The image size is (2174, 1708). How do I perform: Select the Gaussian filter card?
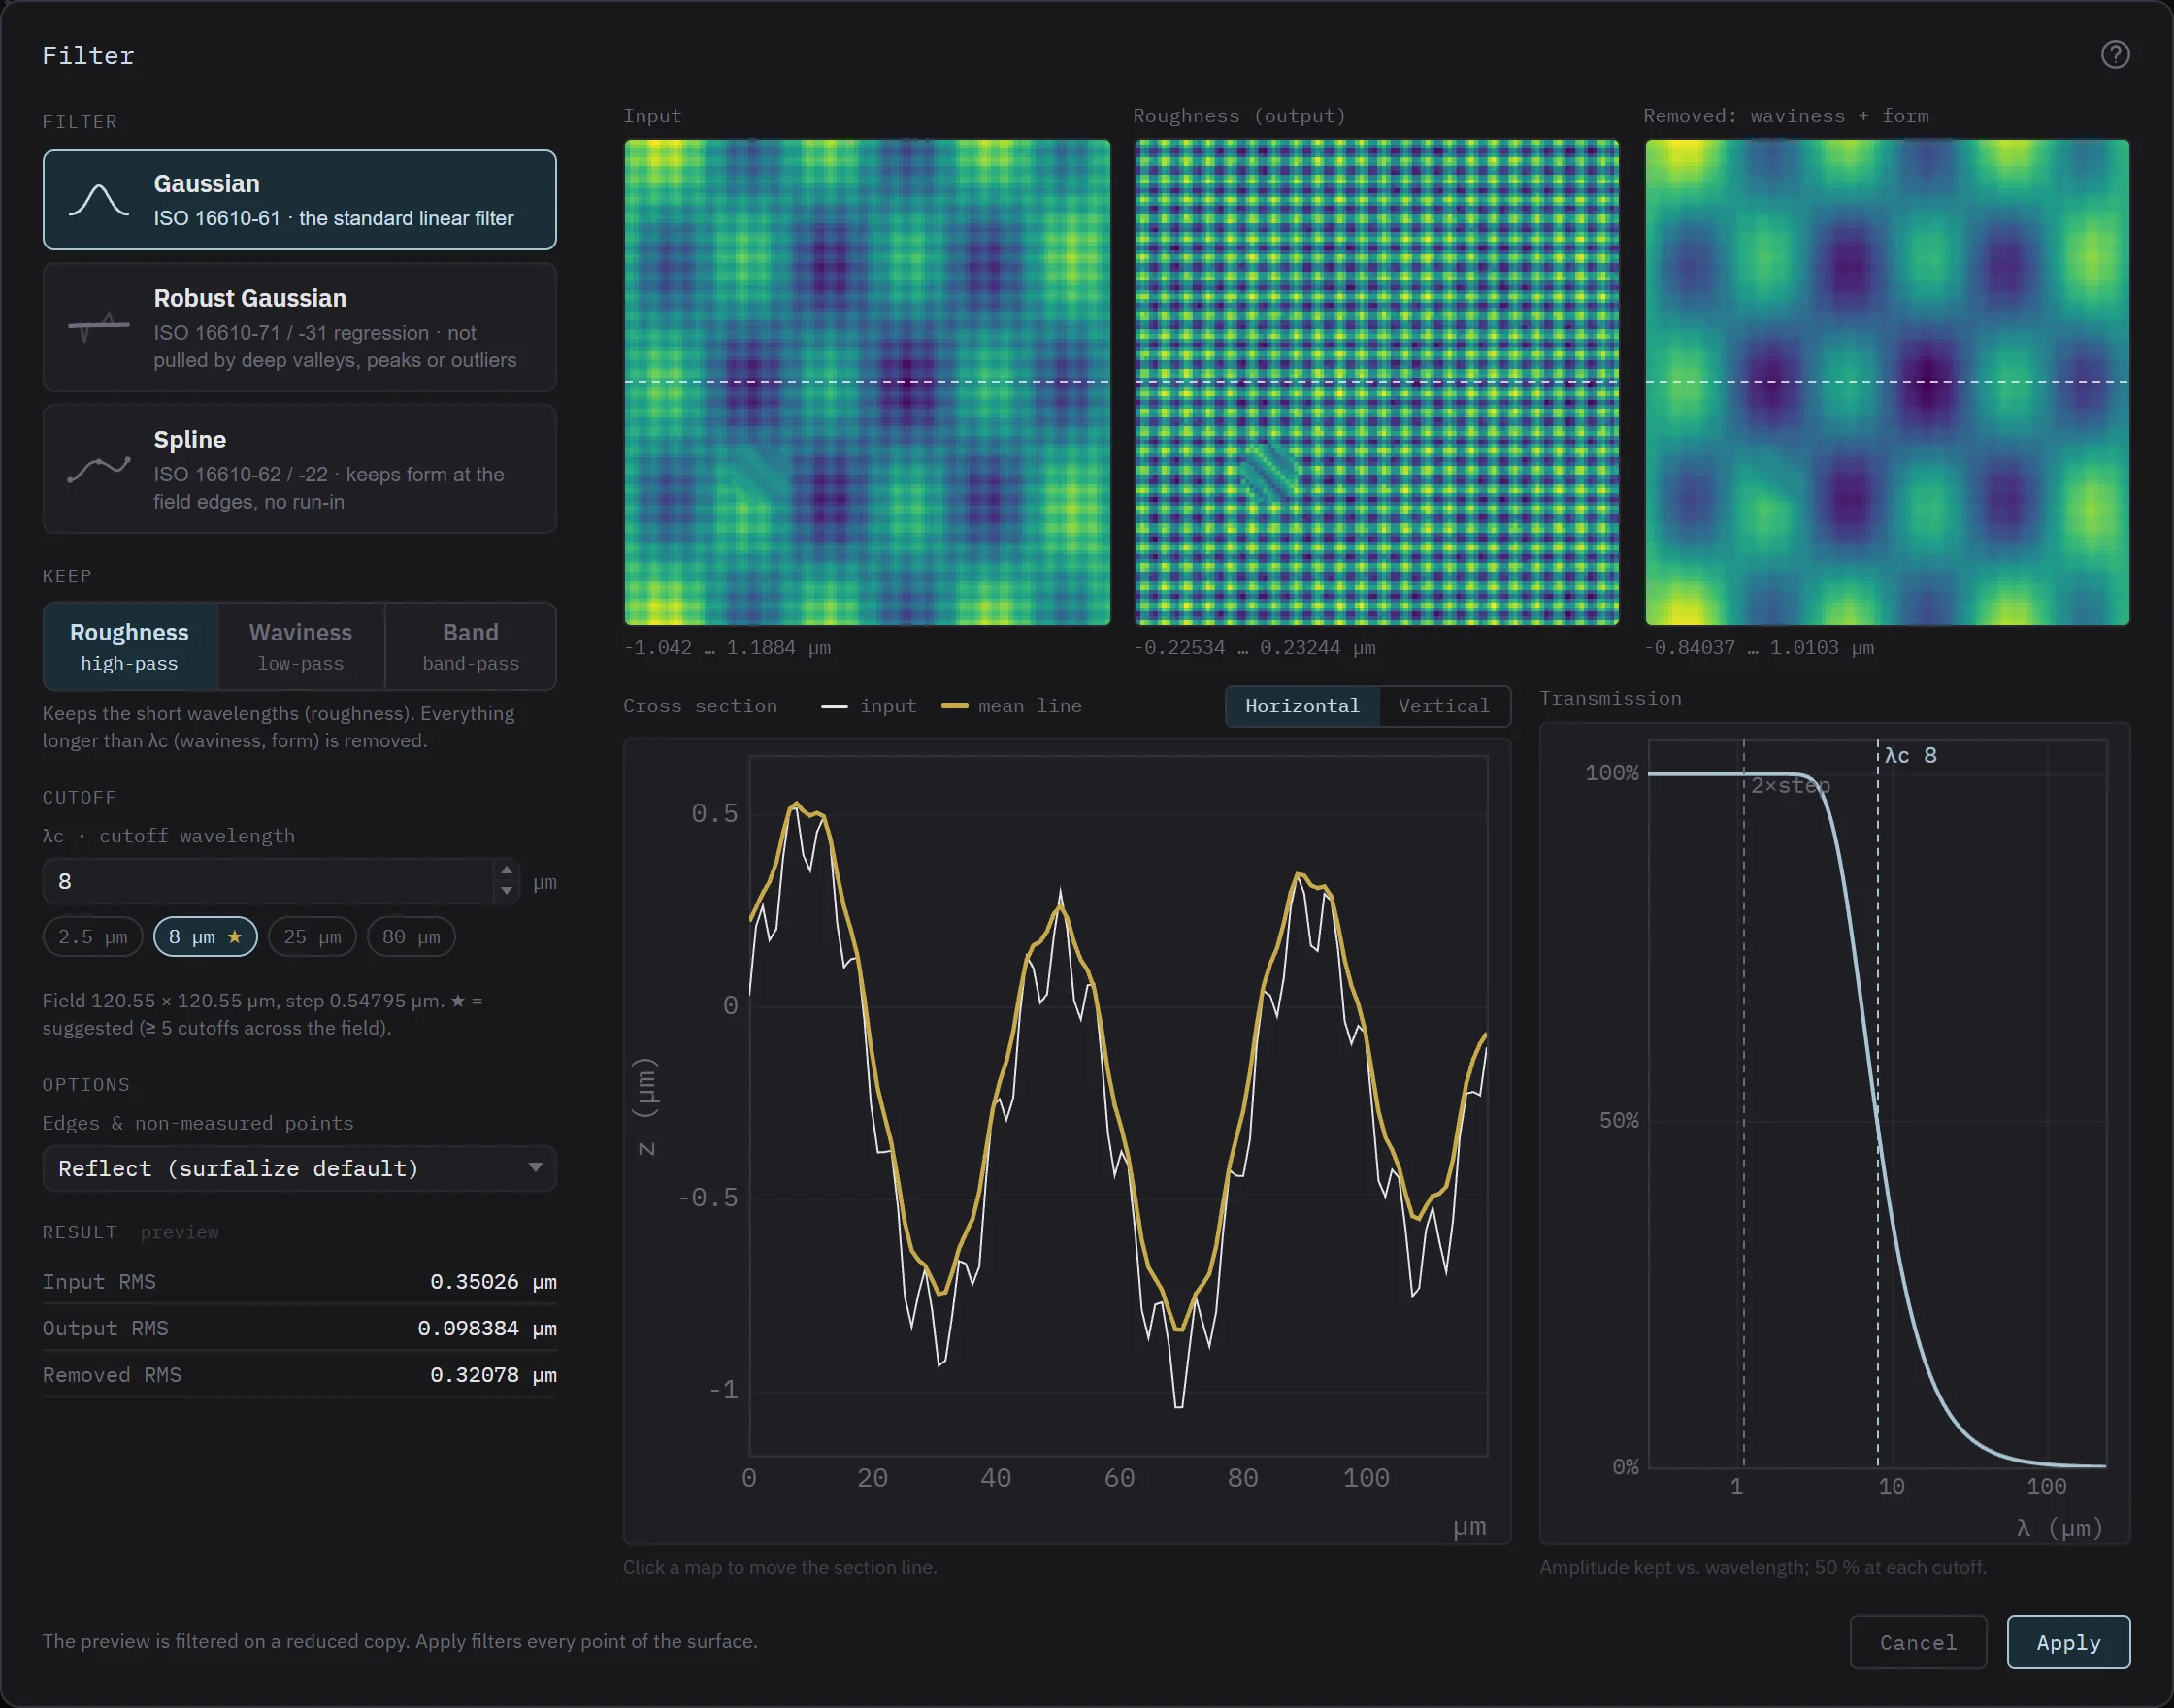[x=299, y=200]
